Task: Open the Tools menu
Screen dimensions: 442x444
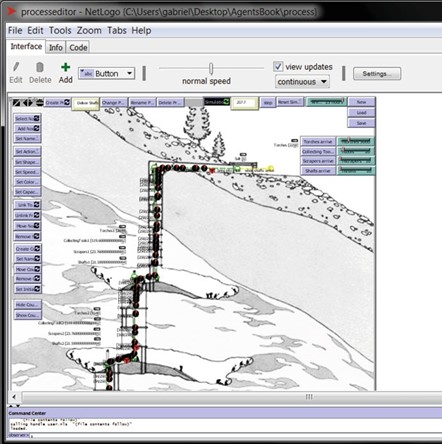Action: click(x=60, y=31)
